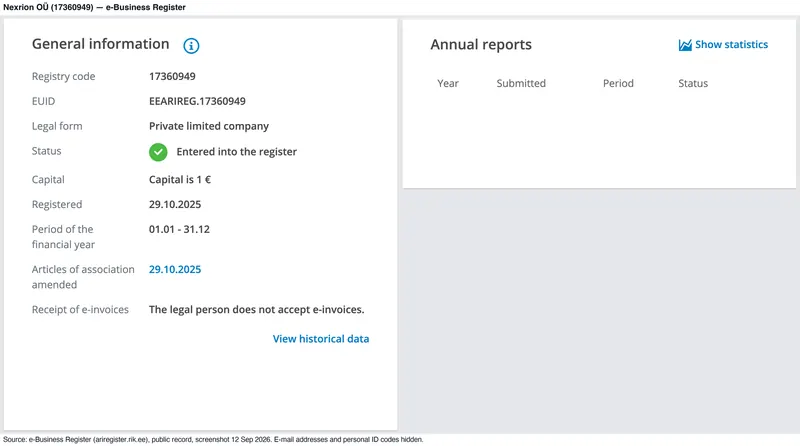Viewport: 800px width, 446px height.
Task: Click the Capital is 1 € value
Action: tap(180, 180)
